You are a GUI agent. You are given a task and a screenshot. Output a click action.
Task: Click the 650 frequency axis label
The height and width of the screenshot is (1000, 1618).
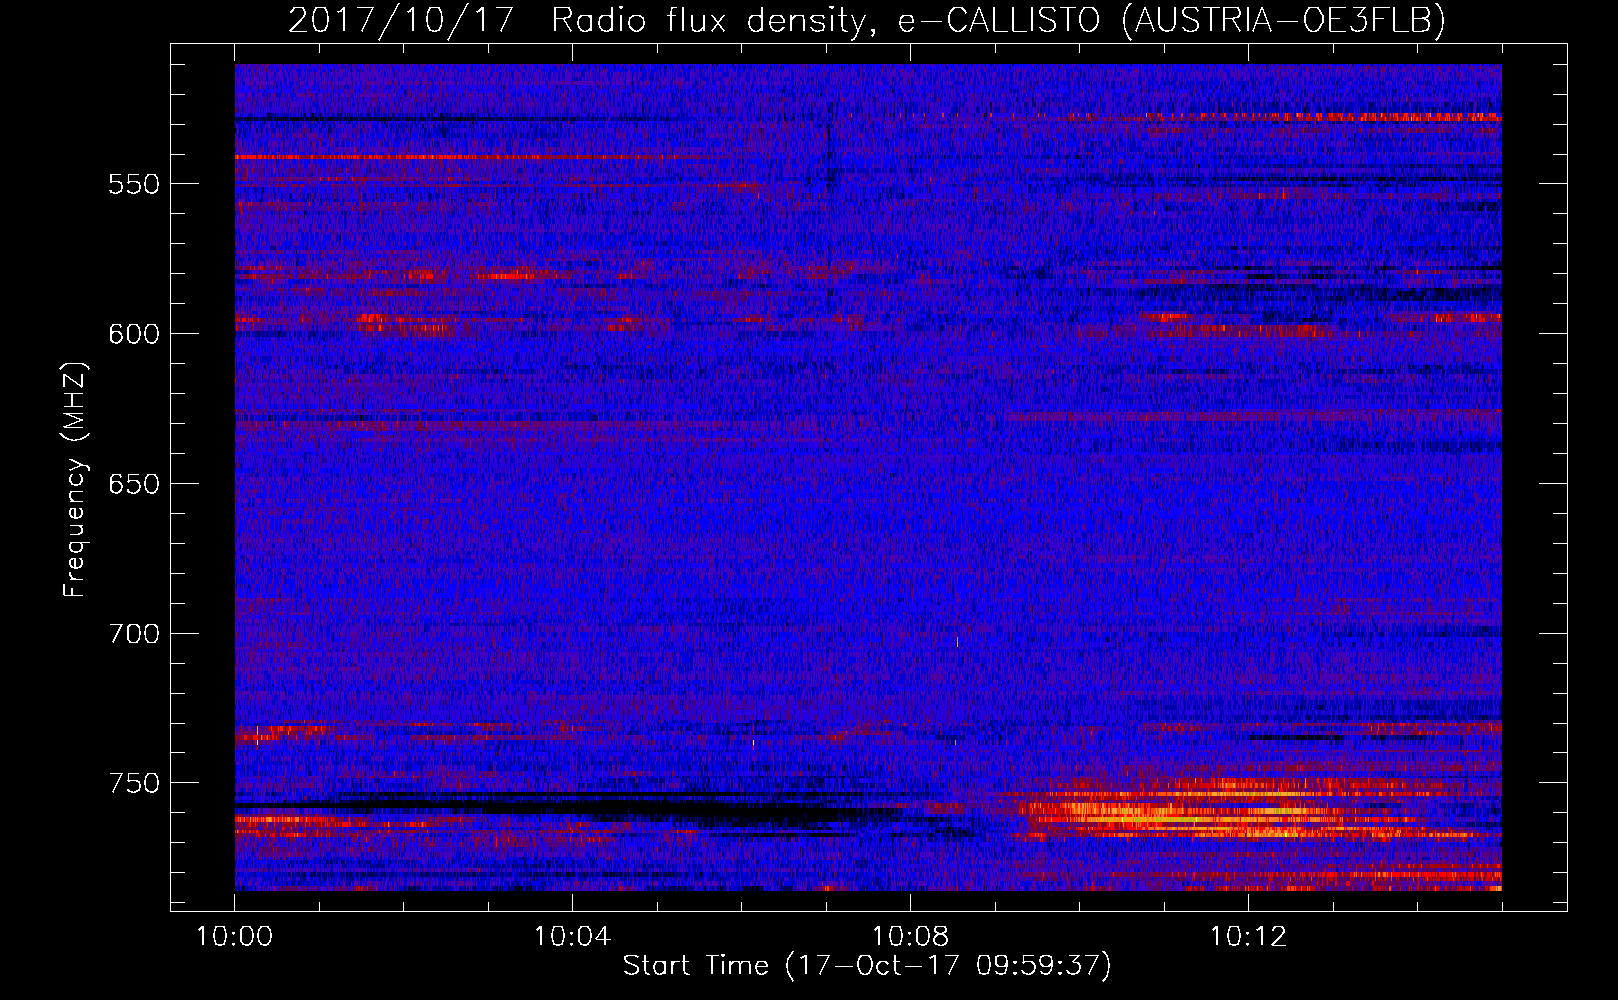click(x=133, y=484)
